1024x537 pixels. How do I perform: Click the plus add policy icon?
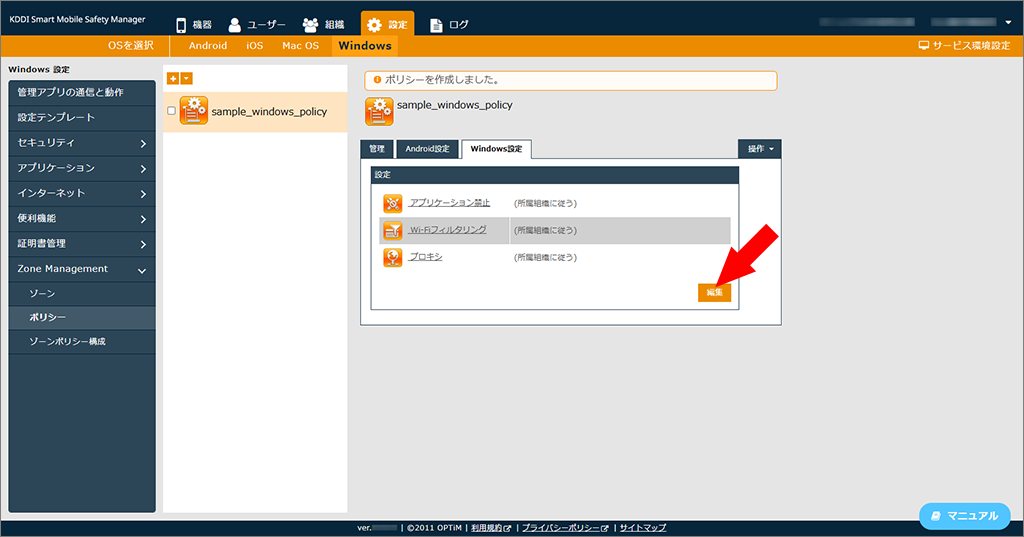point(172,78)
